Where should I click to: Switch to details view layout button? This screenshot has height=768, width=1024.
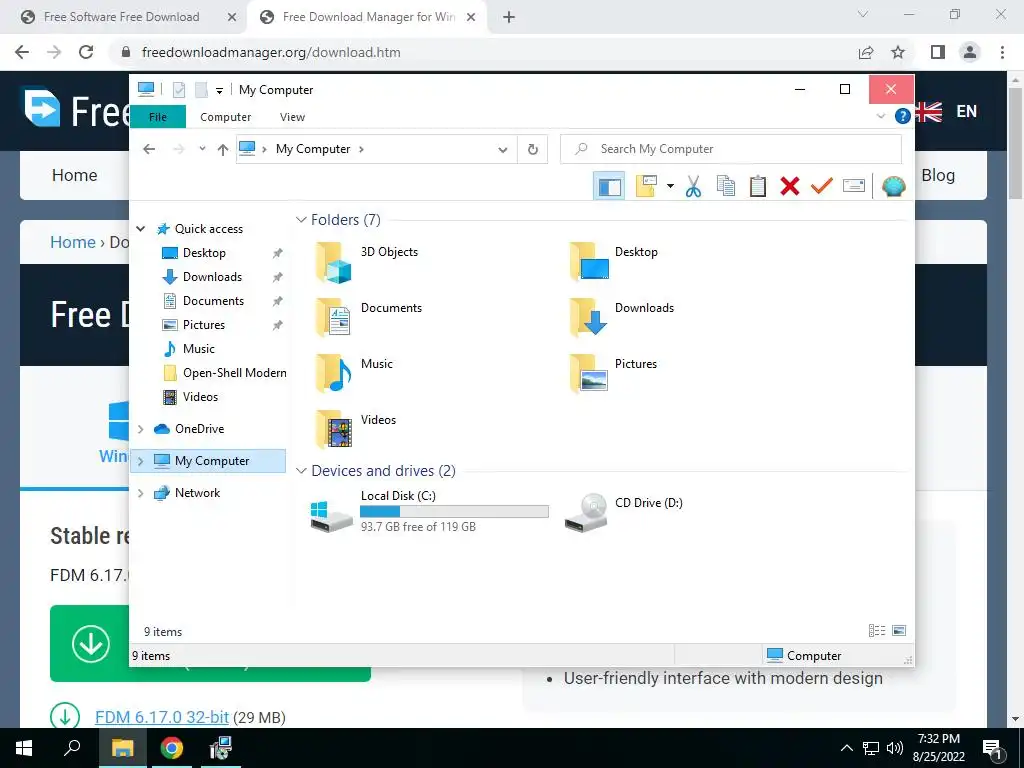pyautogui.click(x=876, y=631)
